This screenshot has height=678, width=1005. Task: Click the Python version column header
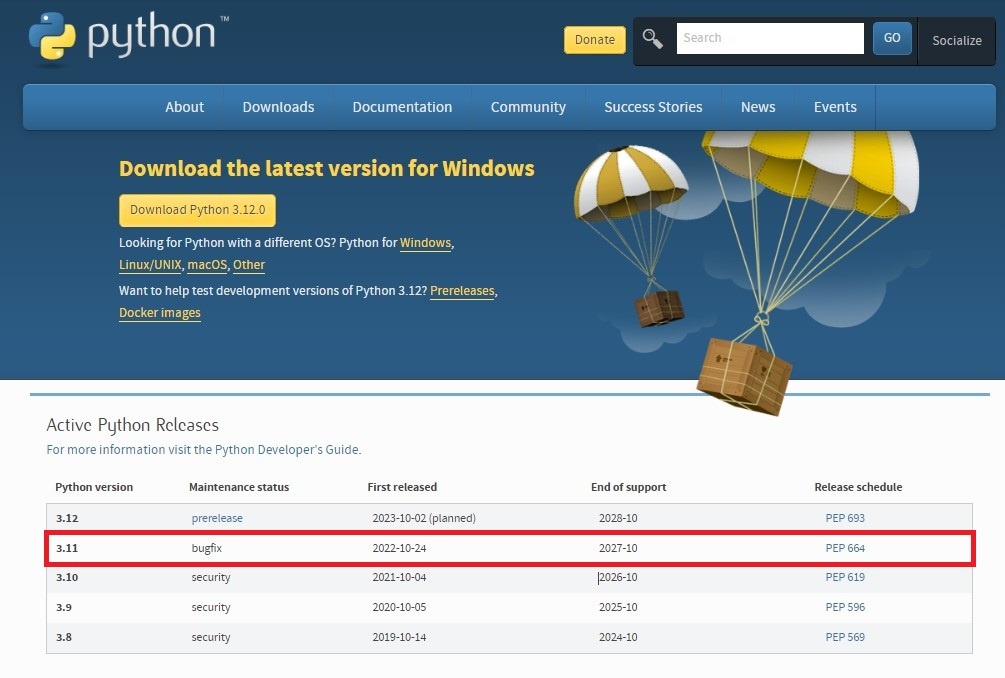click(94, 487)
